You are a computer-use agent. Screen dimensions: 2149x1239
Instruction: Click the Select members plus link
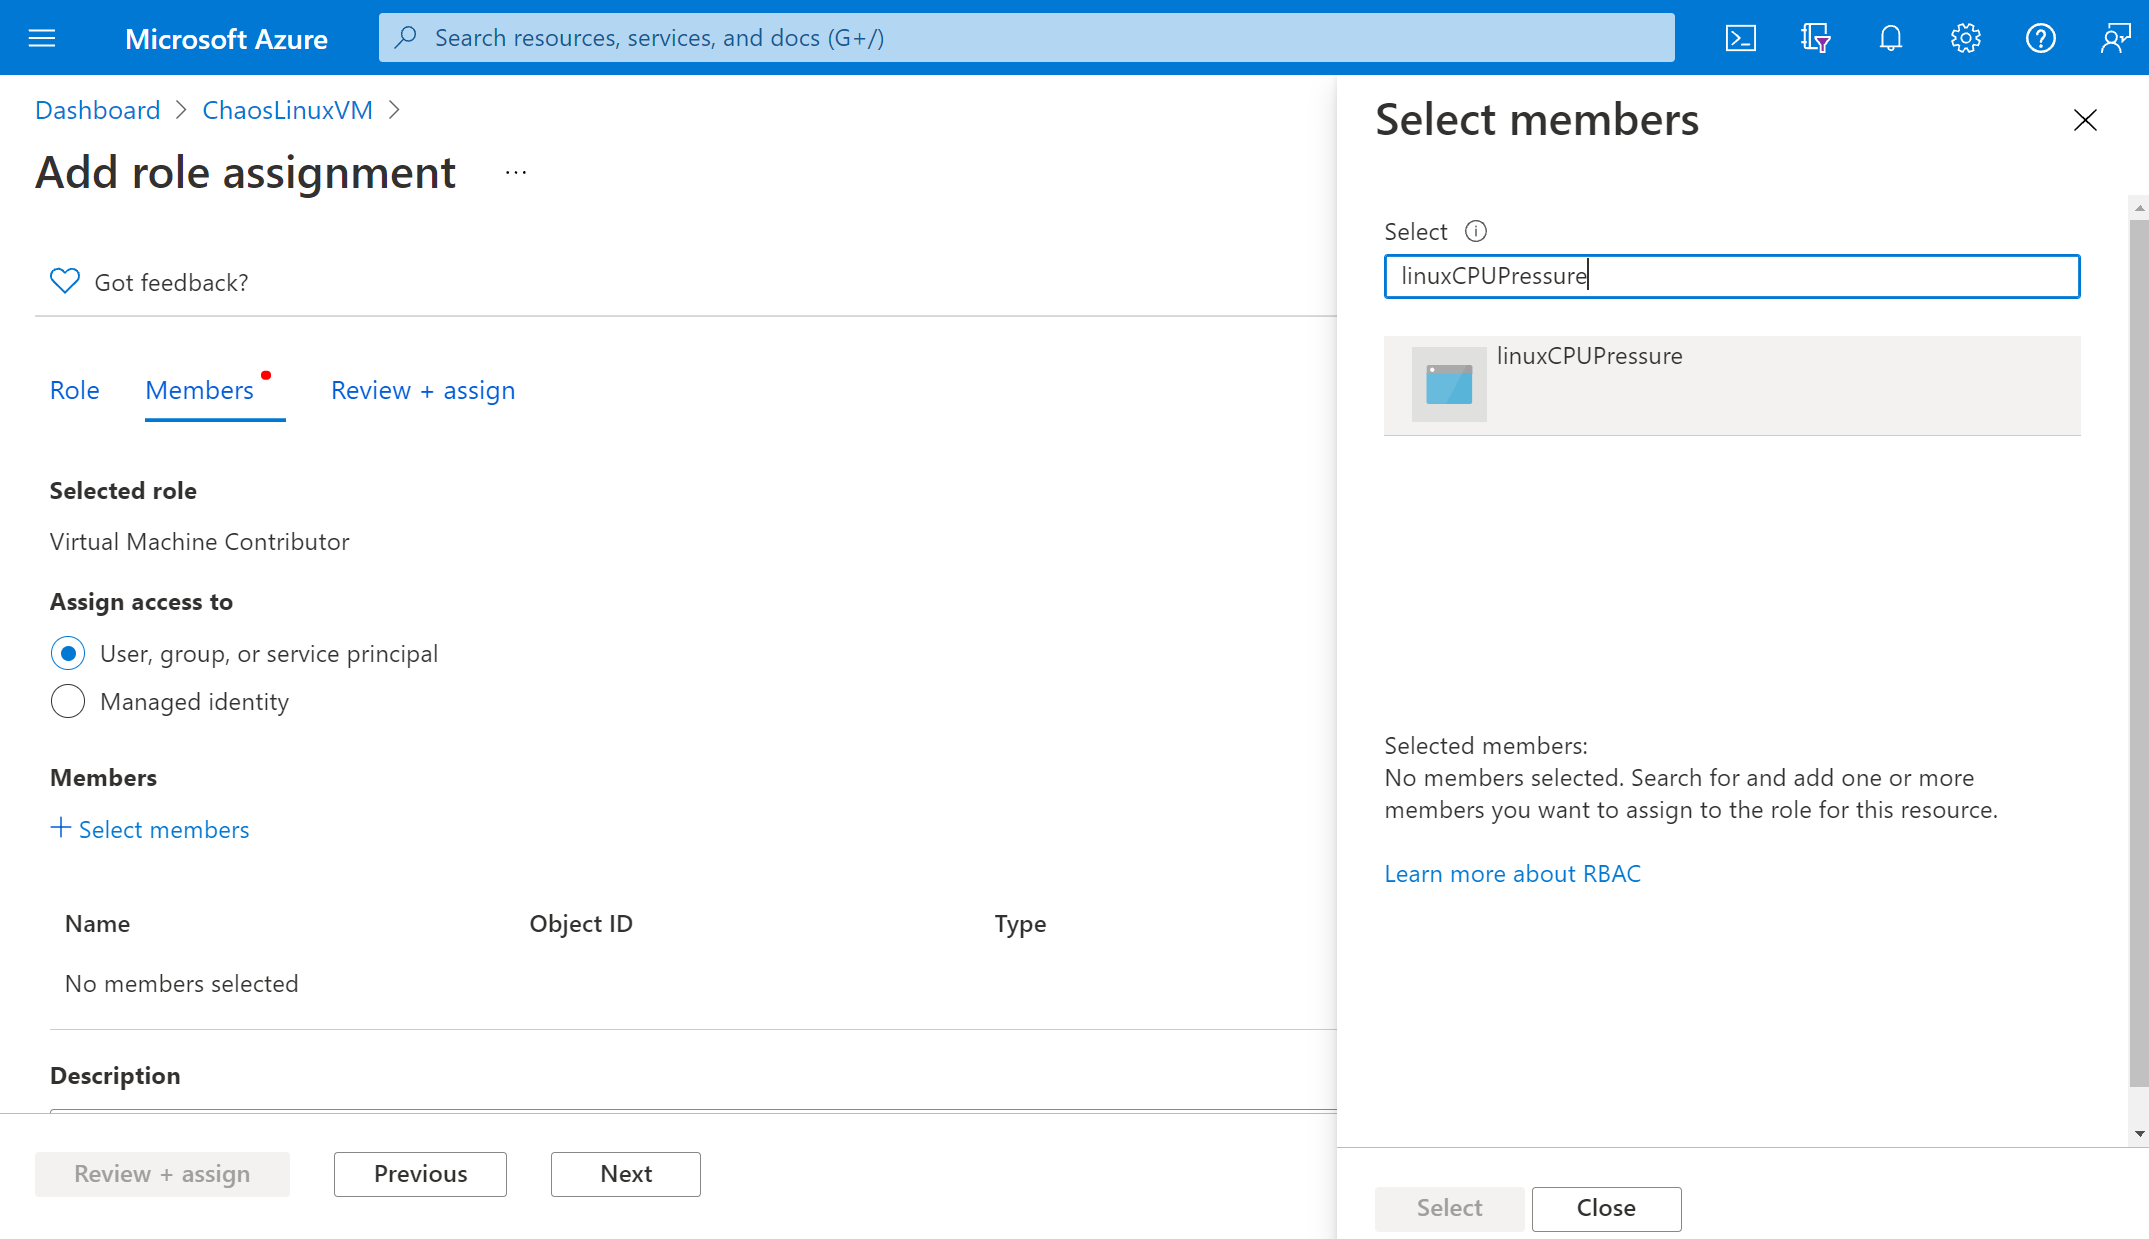(x=149, y=828)
